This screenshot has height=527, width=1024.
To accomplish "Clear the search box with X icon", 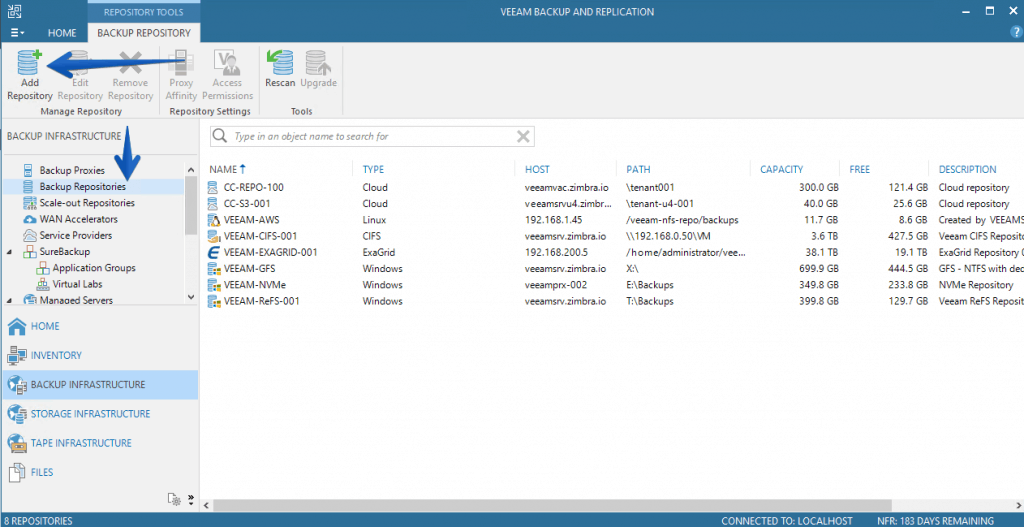I will pos(523,136).
